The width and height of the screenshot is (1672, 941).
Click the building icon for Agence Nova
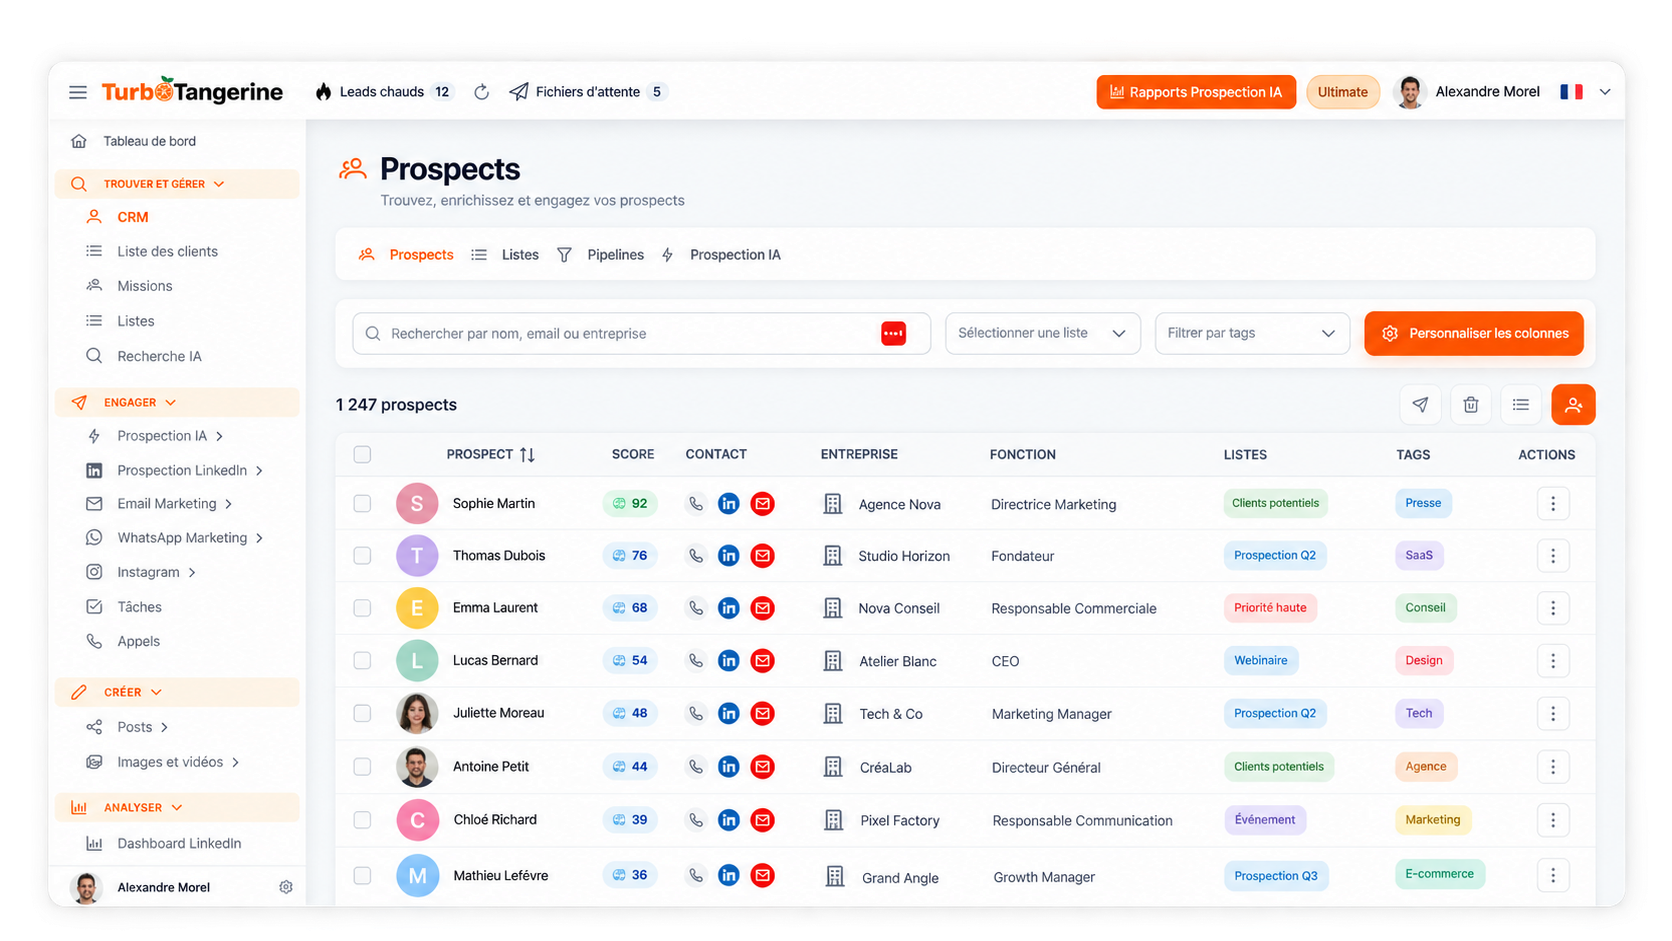[x=832, y=504]
